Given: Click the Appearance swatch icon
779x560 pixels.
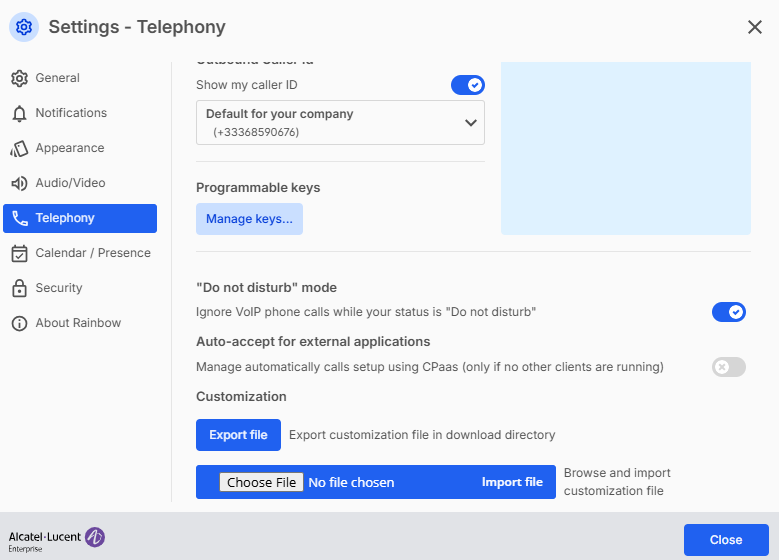Looking at the screenshot, I should pos(19,148).
